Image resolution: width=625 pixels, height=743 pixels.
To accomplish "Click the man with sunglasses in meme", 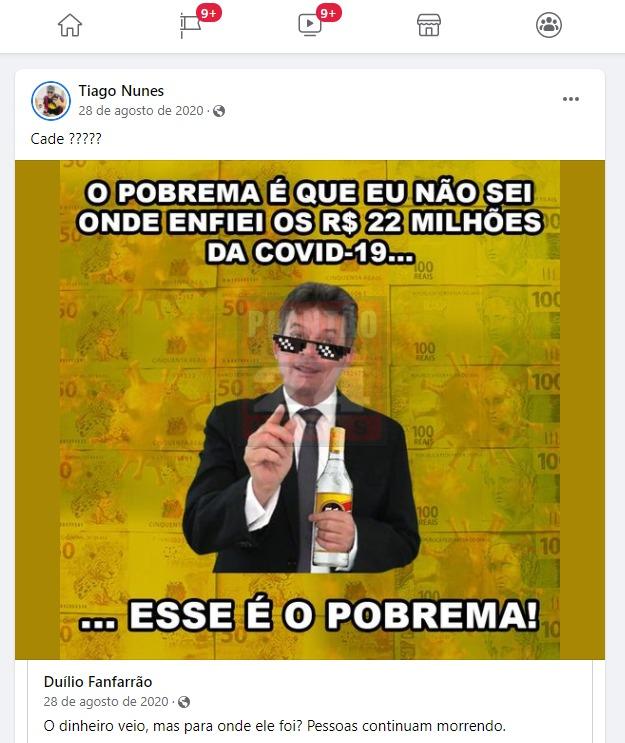I will coord(302,428).
